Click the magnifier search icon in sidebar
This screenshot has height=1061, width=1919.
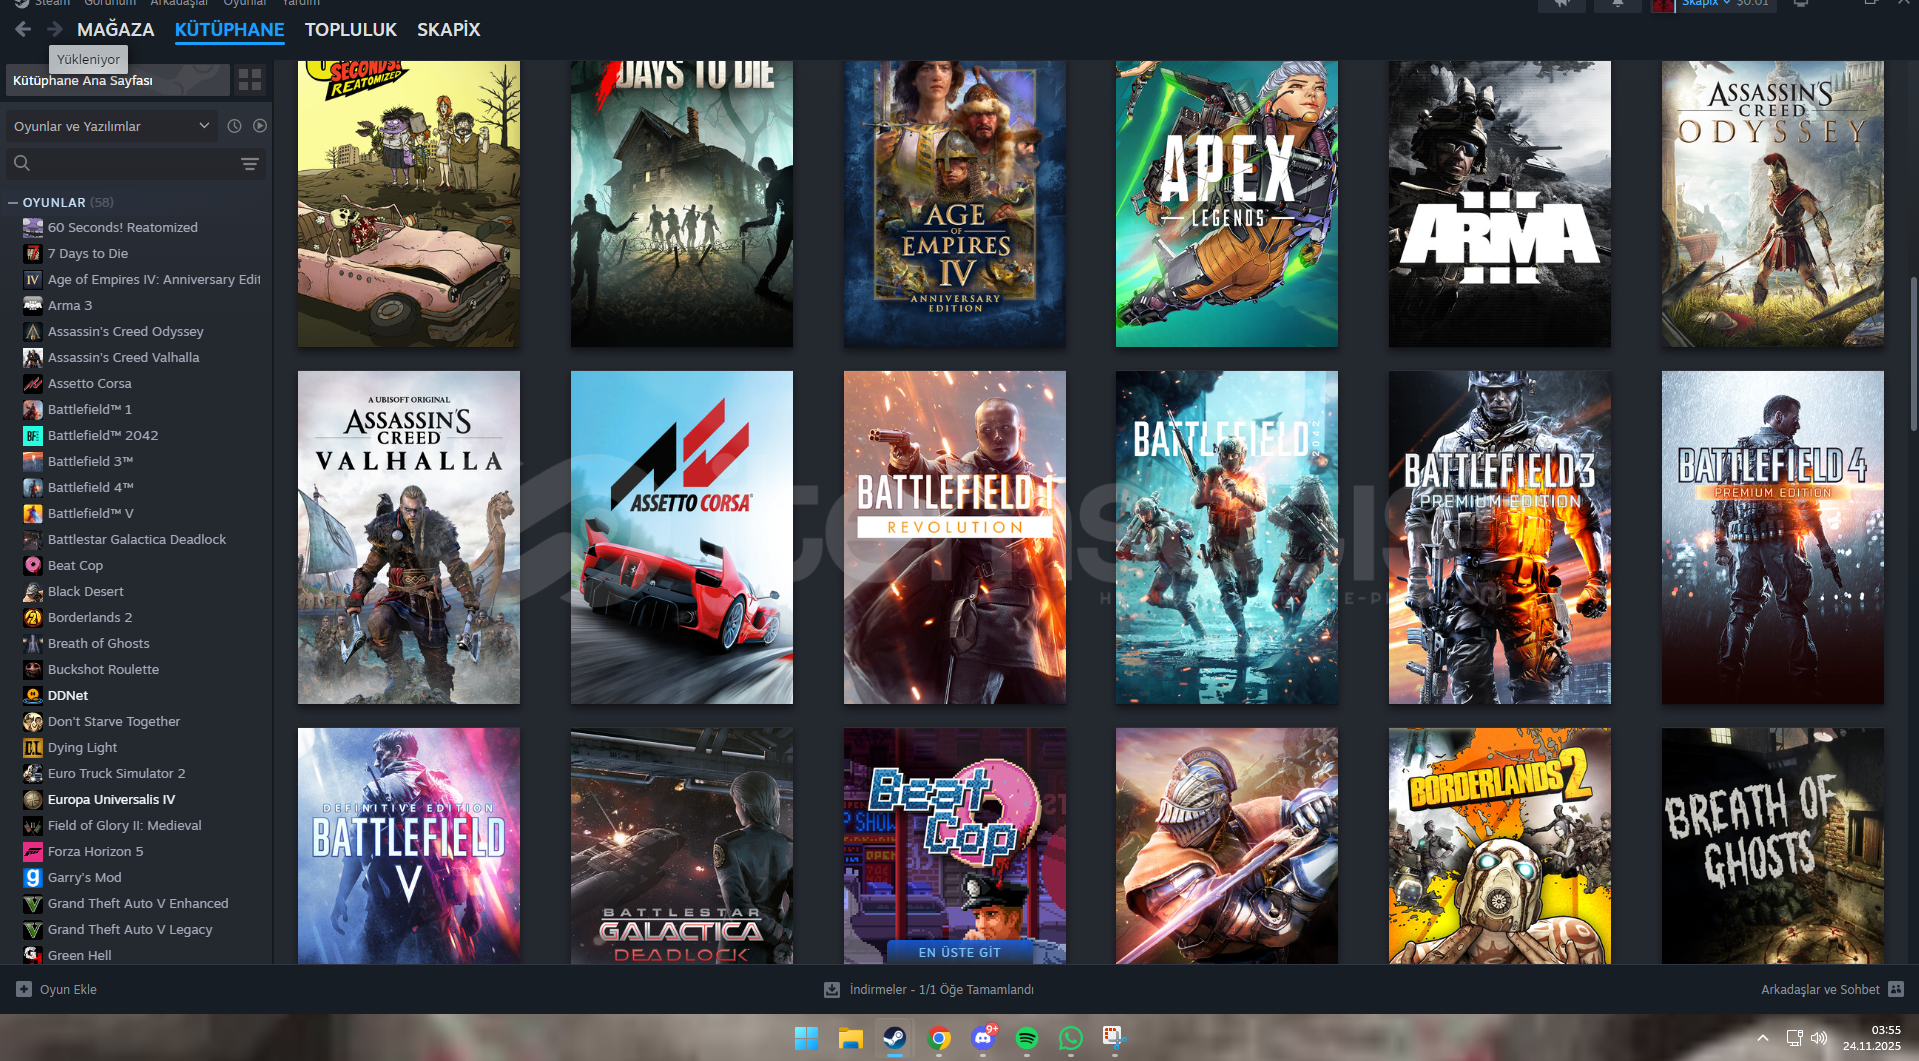pos(22,163)
